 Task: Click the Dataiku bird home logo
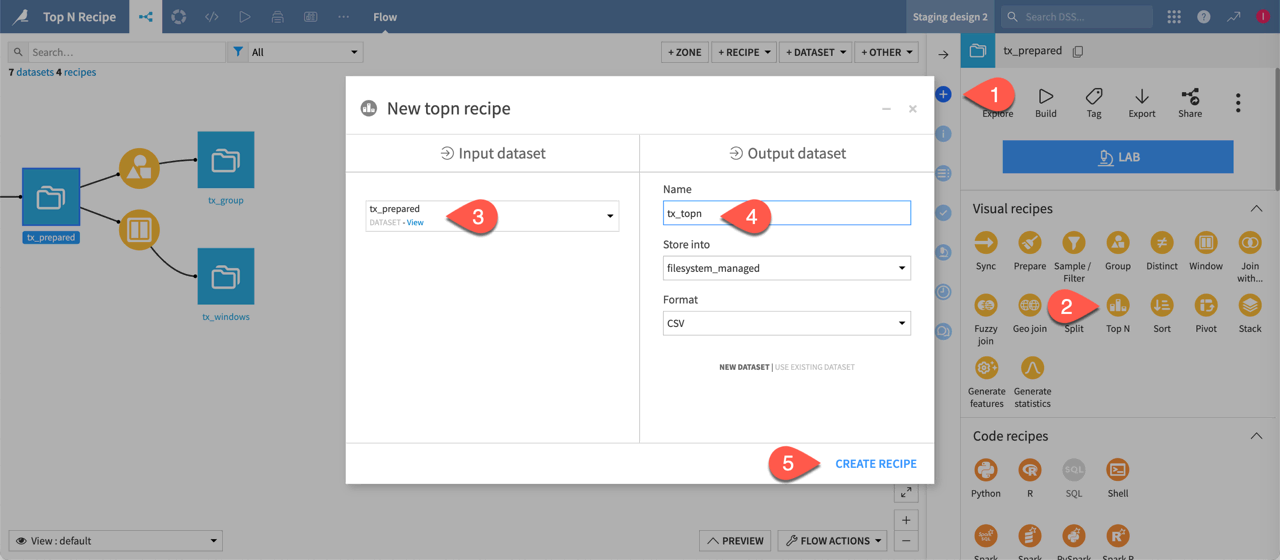tap(20, 17)
